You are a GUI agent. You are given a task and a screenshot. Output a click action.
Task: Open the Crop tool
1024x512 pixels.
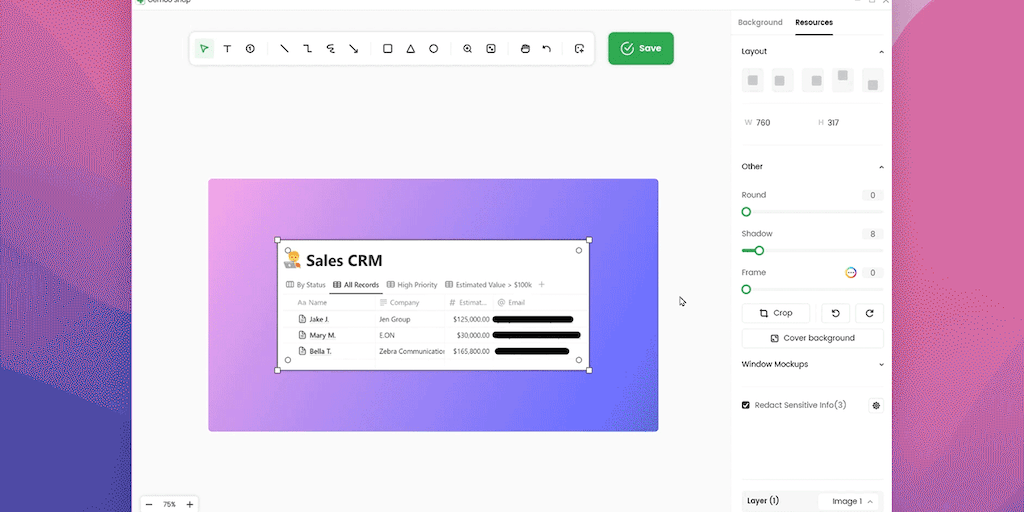pyautogui.click(x=776, y=313)
